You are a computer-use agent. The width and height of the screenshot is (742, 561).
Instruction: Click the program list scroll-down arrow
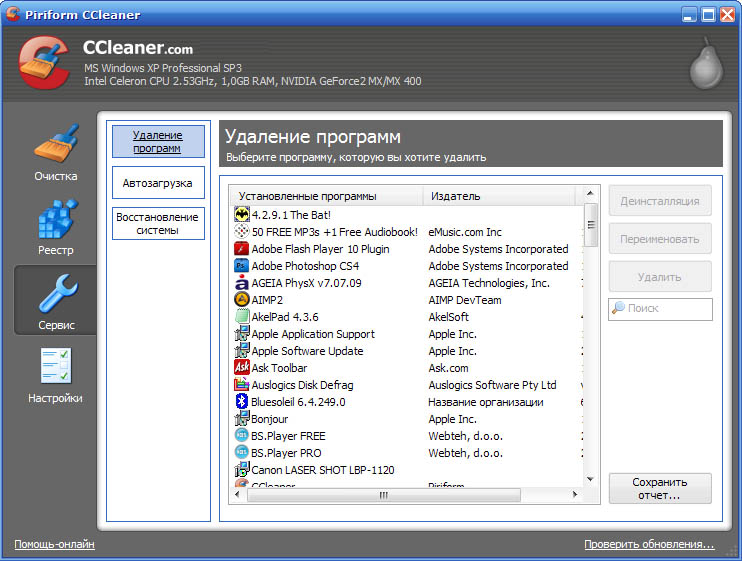pos(590,480)
